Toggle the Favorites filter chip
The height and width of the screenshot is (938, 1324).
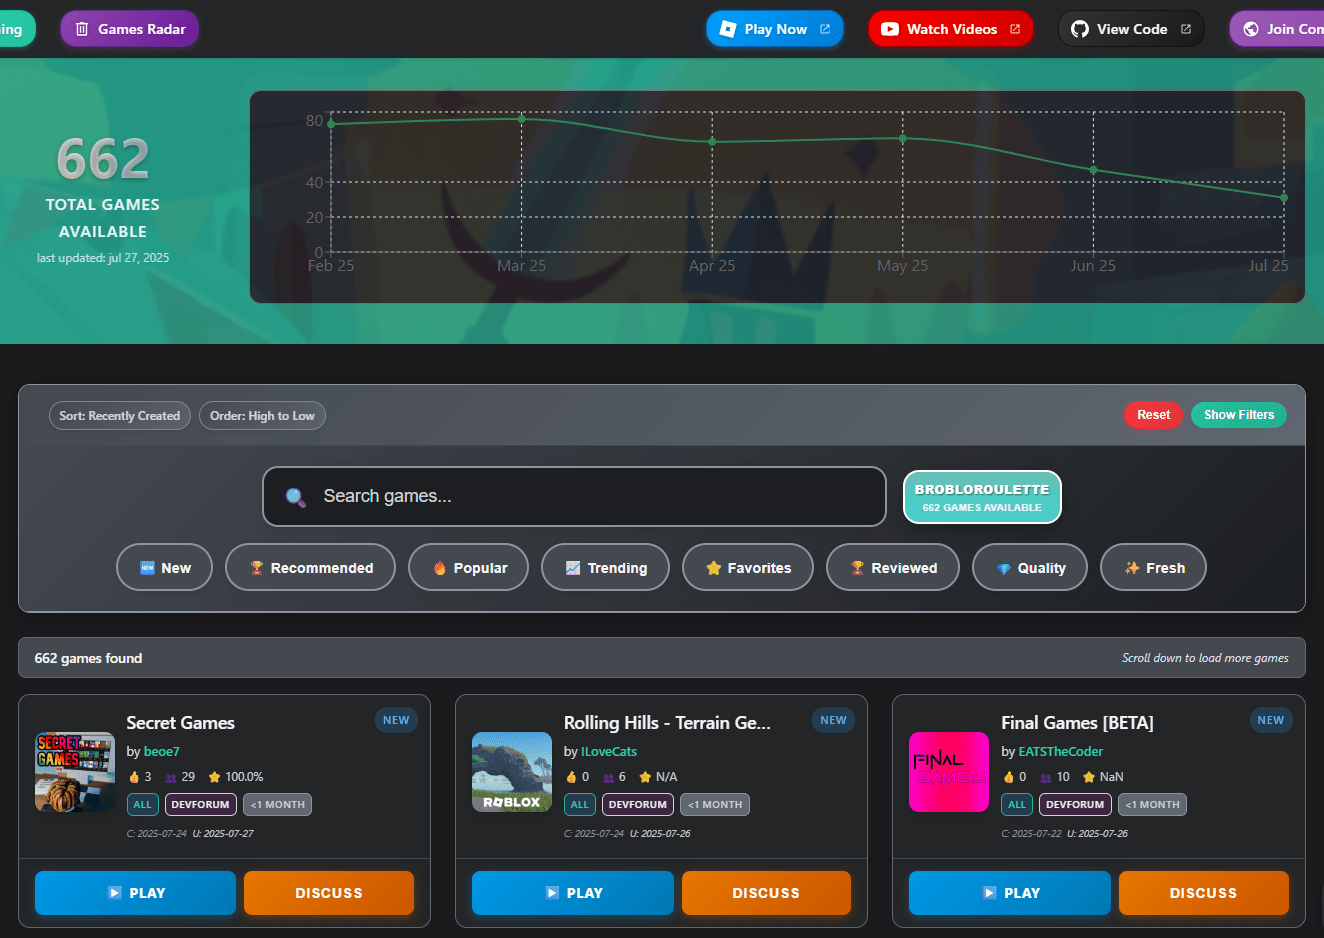click(x=747, y=568)
